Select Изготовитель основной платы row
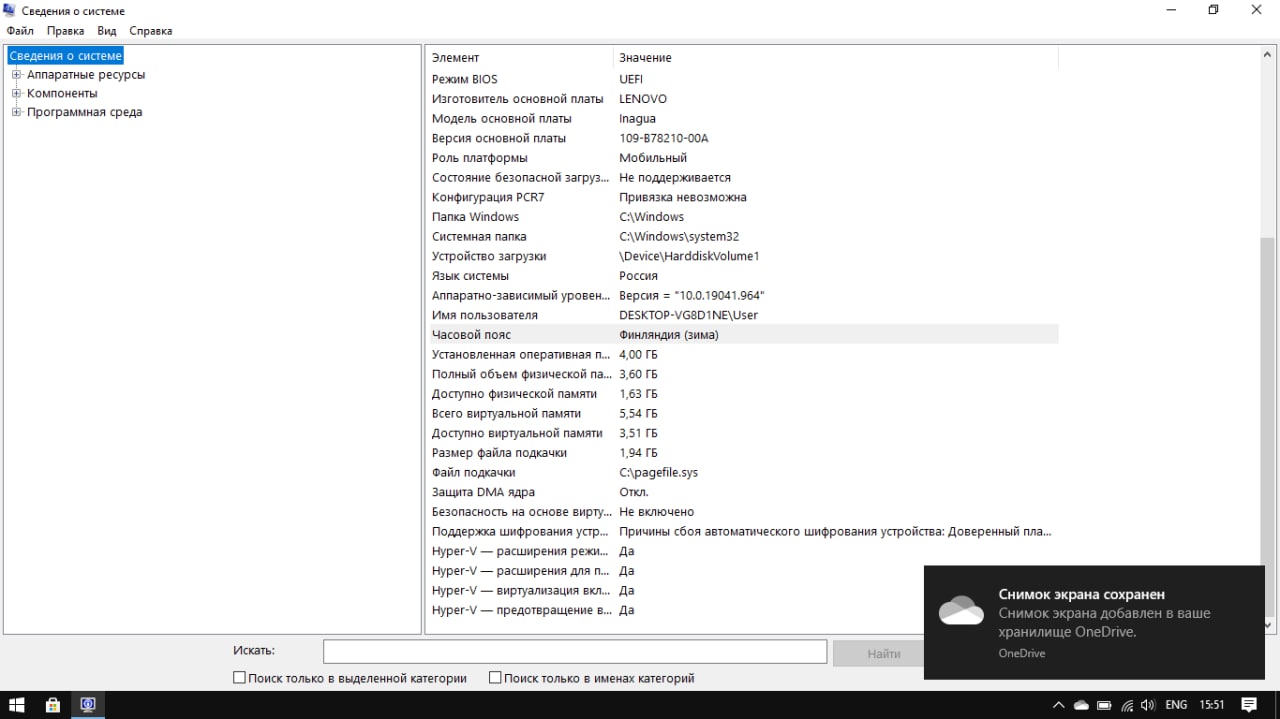1280x719 pixels. pyautogui.click(x=743, y=99)
